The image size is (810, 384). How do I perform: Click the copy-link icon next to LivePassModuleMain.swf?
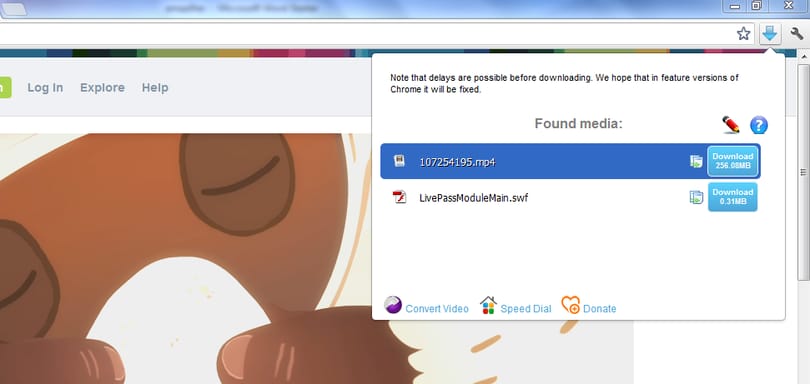pyautogui.click(x=696, y=197)
